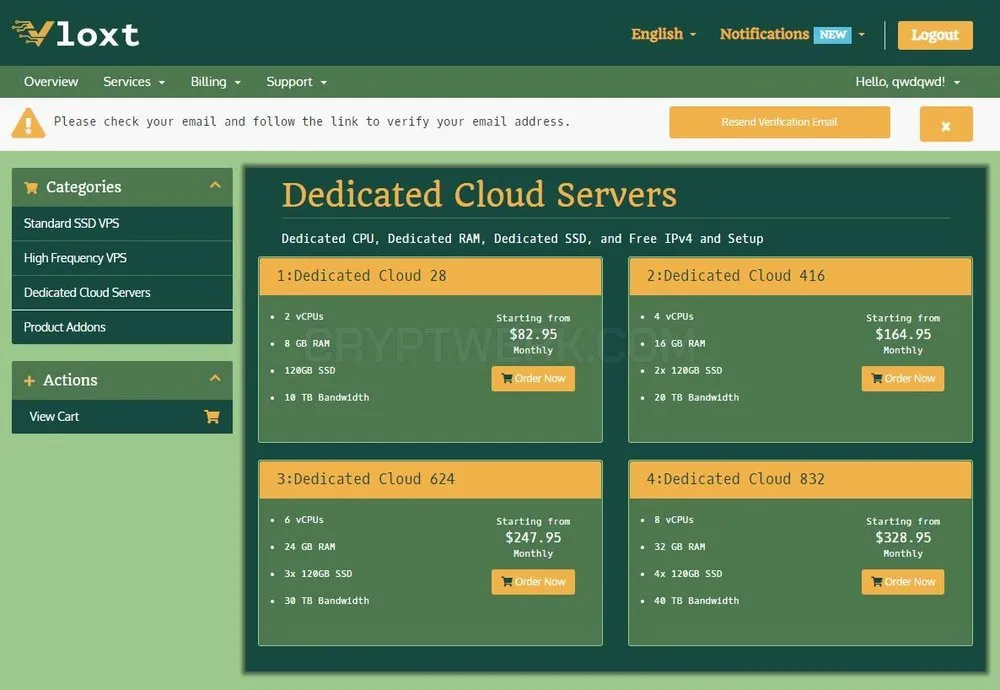Click the 10 TB Bandwidth text

327,397
